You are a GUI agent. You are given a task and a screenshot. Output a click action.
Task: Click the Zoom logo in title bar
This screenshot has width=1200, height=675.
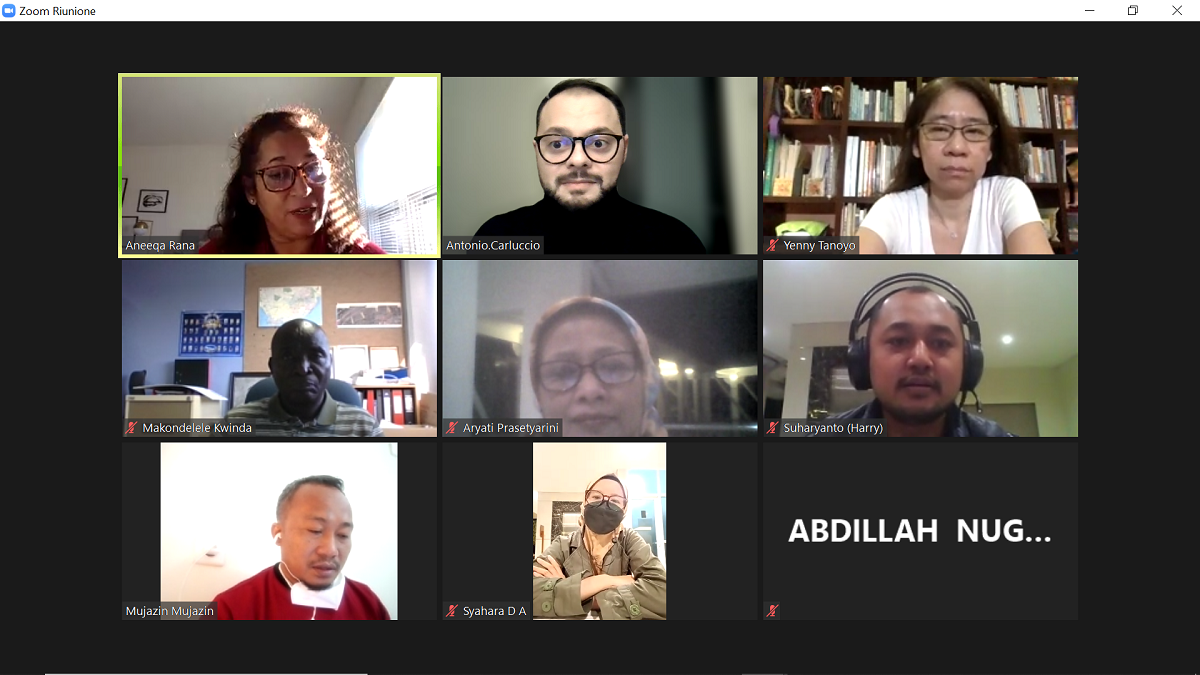click(9, 10)
